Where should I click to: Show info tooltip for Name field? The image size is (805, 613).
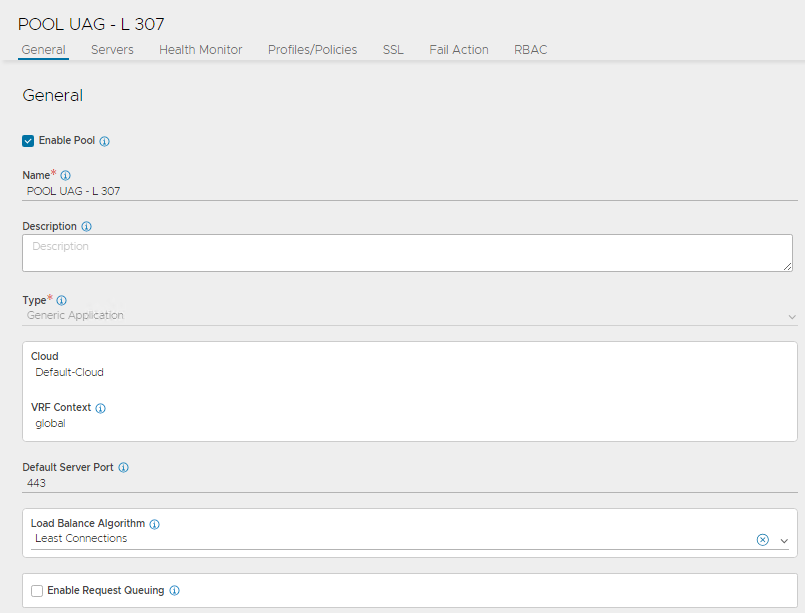(65, 176)
